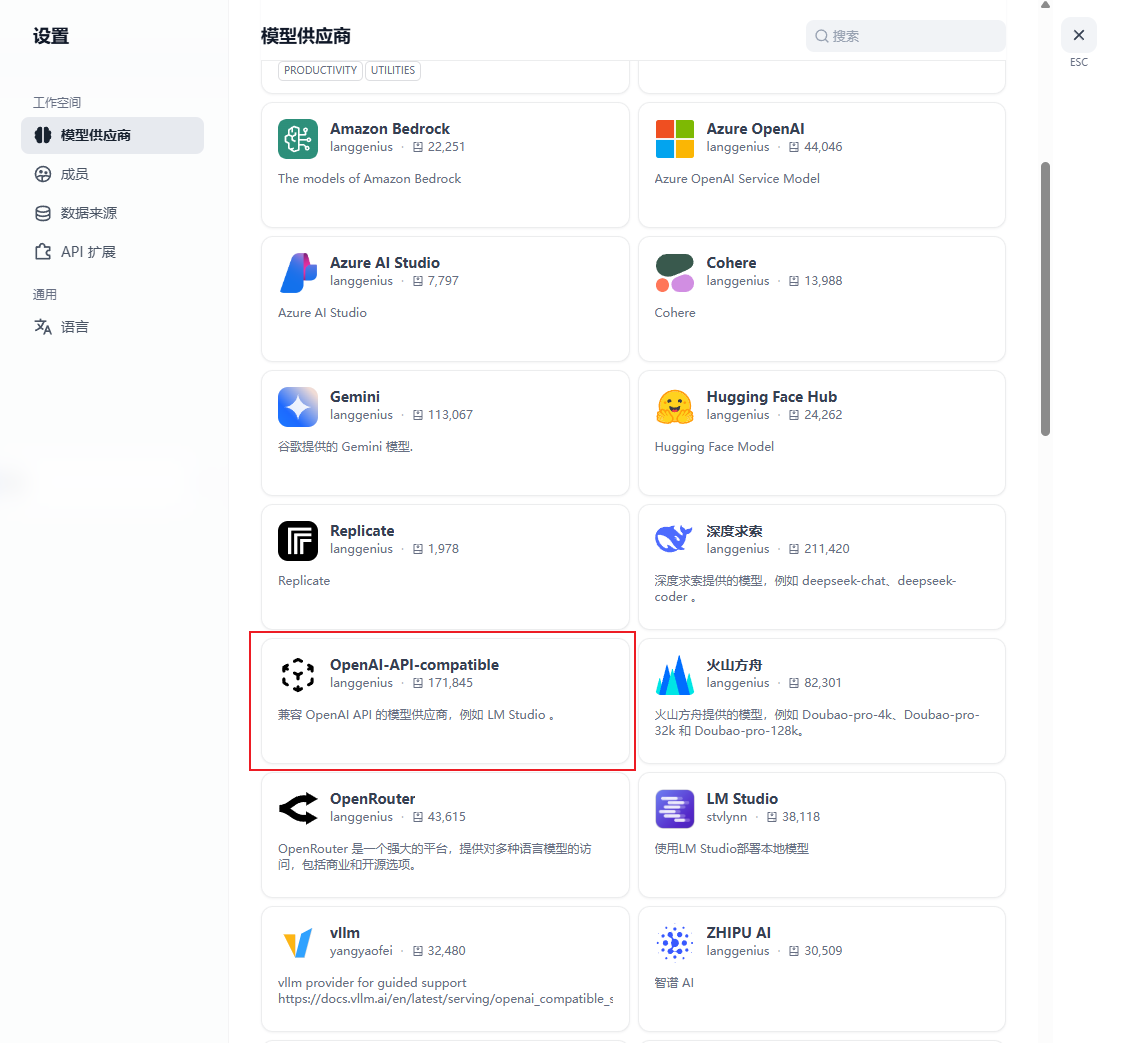Click the OpenAI-API-compatible logo icon
The height and width of the screenshot is (1043, 1131).
pyautogui.click(x=298, y=675)
